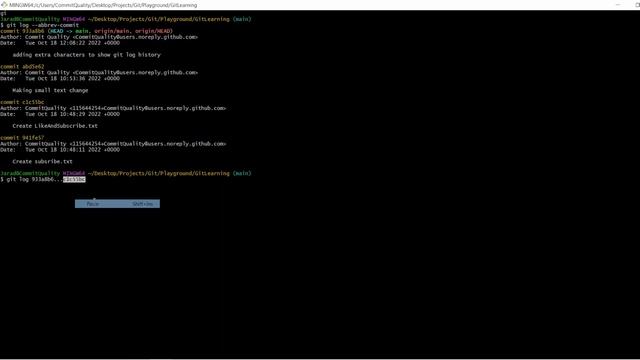Click the date line 'Tue Oct 18 10:48:11 2022'

(60, 149)
